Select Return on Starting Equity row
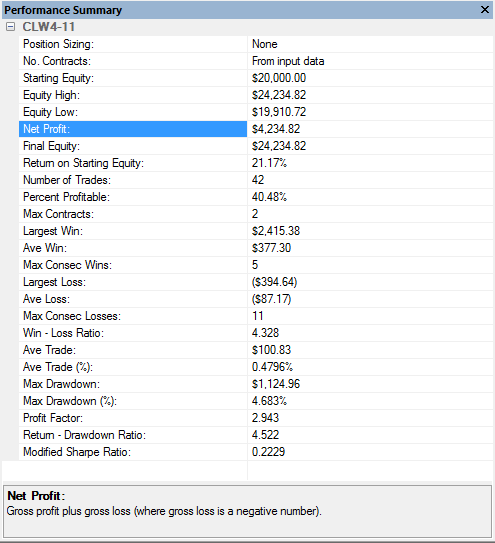 [256, 163]
